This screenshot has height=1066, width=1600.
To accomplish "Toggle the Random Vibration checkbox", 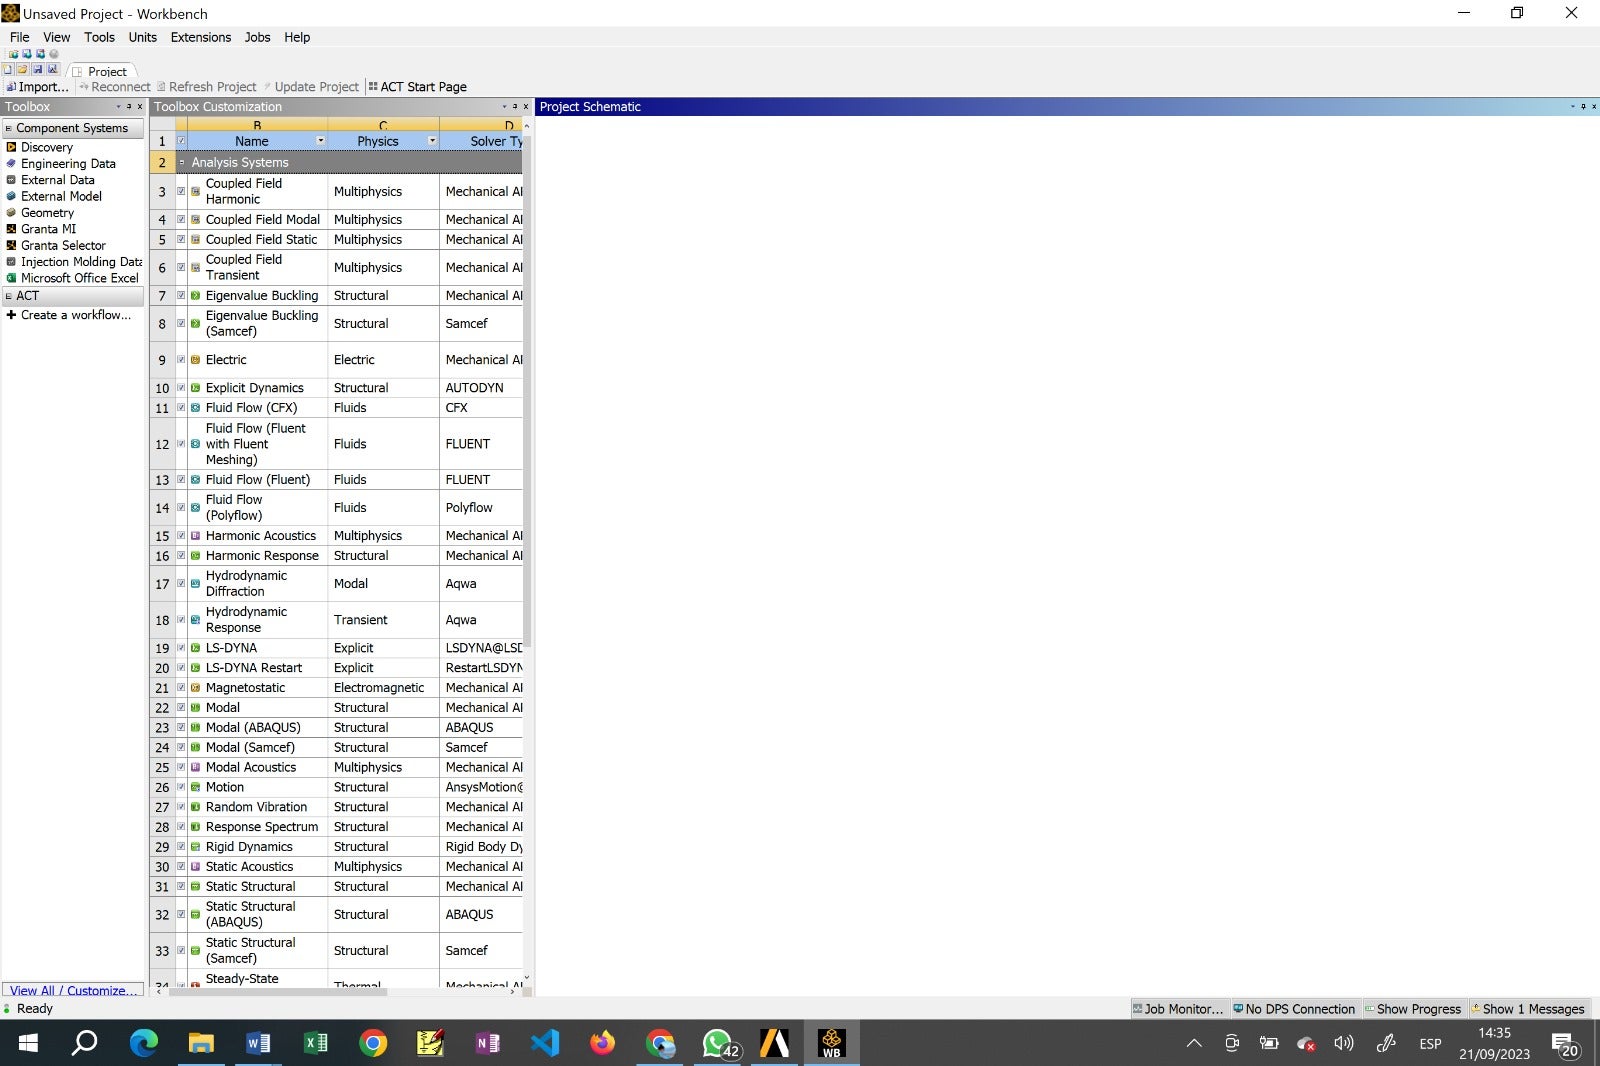I will coord(181,807).
